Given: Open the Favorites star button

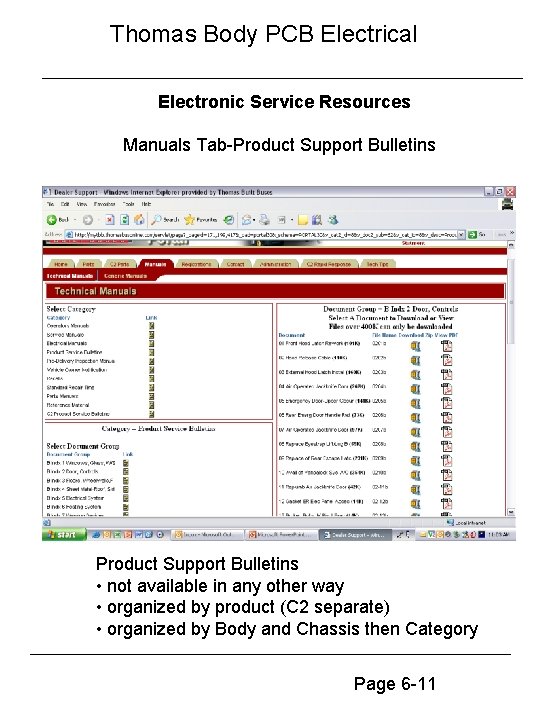Looking at the screenshot, I should (200, 220).
